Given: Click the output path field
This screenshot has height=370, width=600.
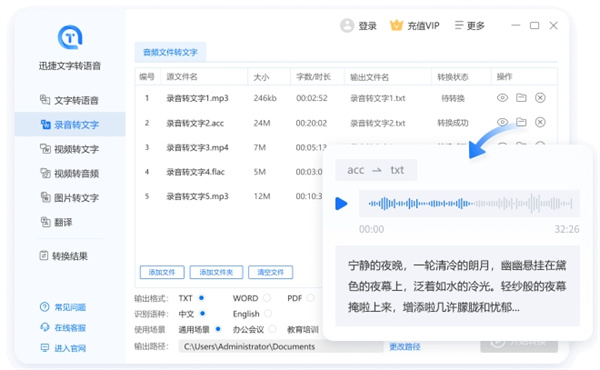Looking at the screenshot, I should coord(281,347).
